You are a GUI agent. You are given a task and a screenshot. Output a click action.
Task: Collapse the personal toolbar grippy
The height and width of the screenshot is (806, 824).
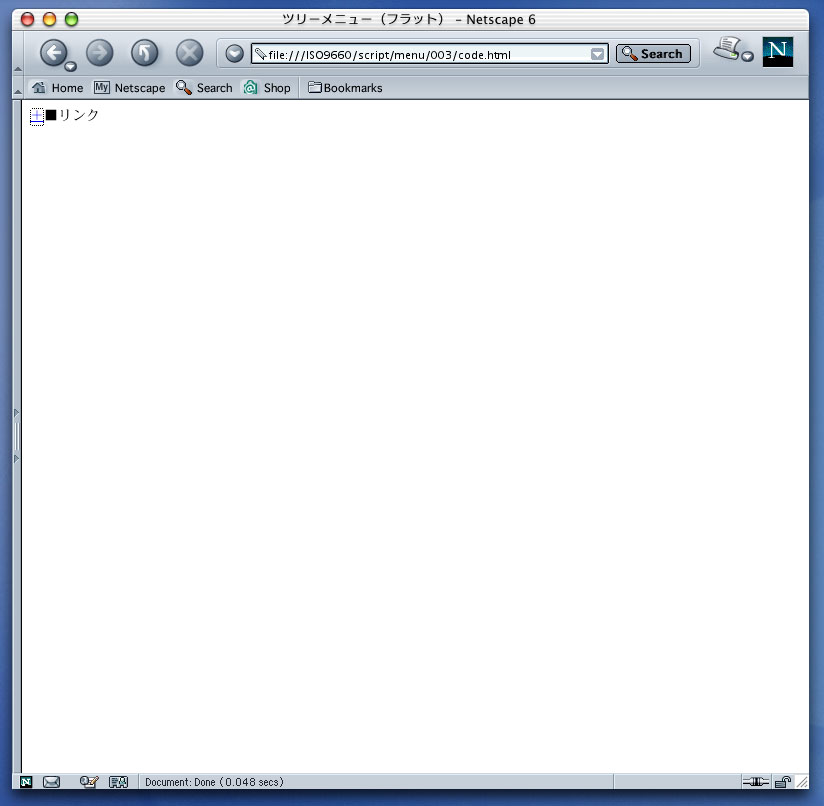(x=17, y=88)
